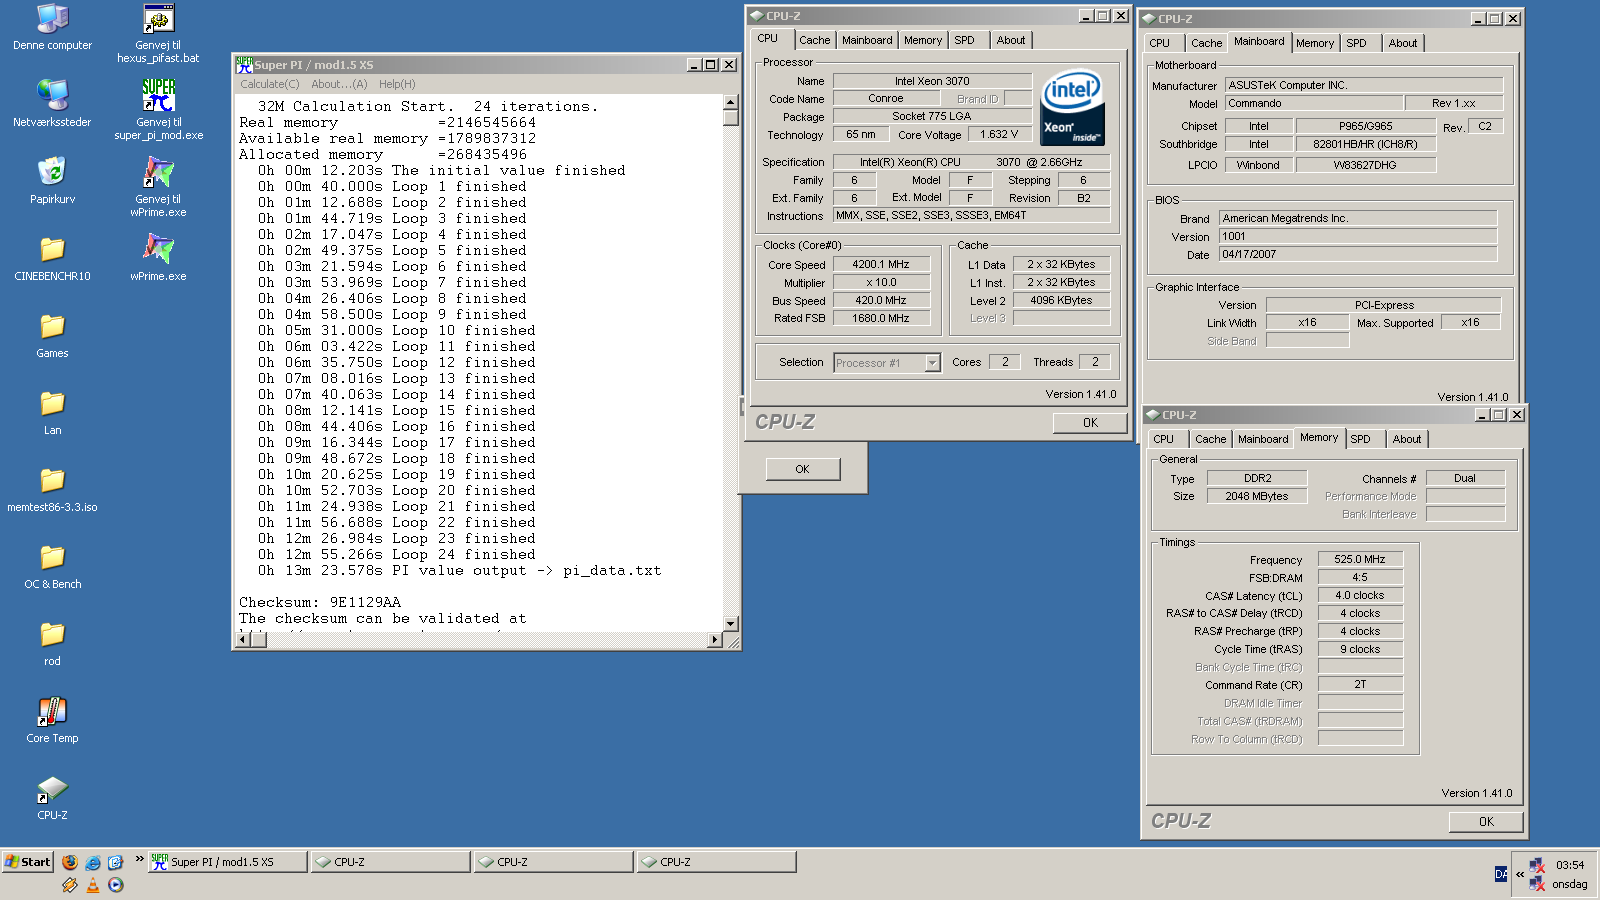Select Genvej til wPrime.exe shortcut

coord(158,187)
